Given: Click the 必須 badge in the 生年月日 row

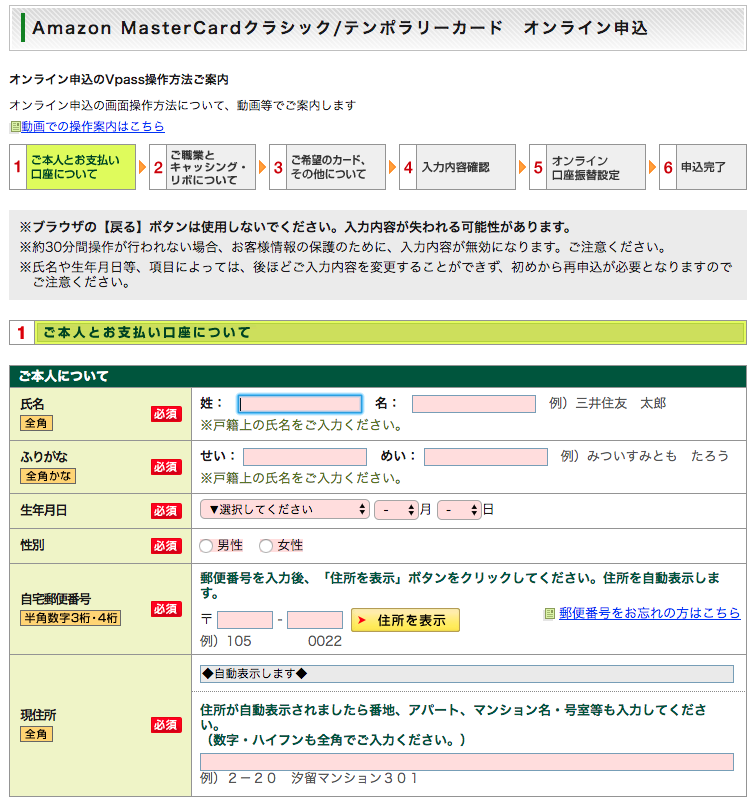Looking at the screenshot, I should pyautogui.click(x=166, y=511).
